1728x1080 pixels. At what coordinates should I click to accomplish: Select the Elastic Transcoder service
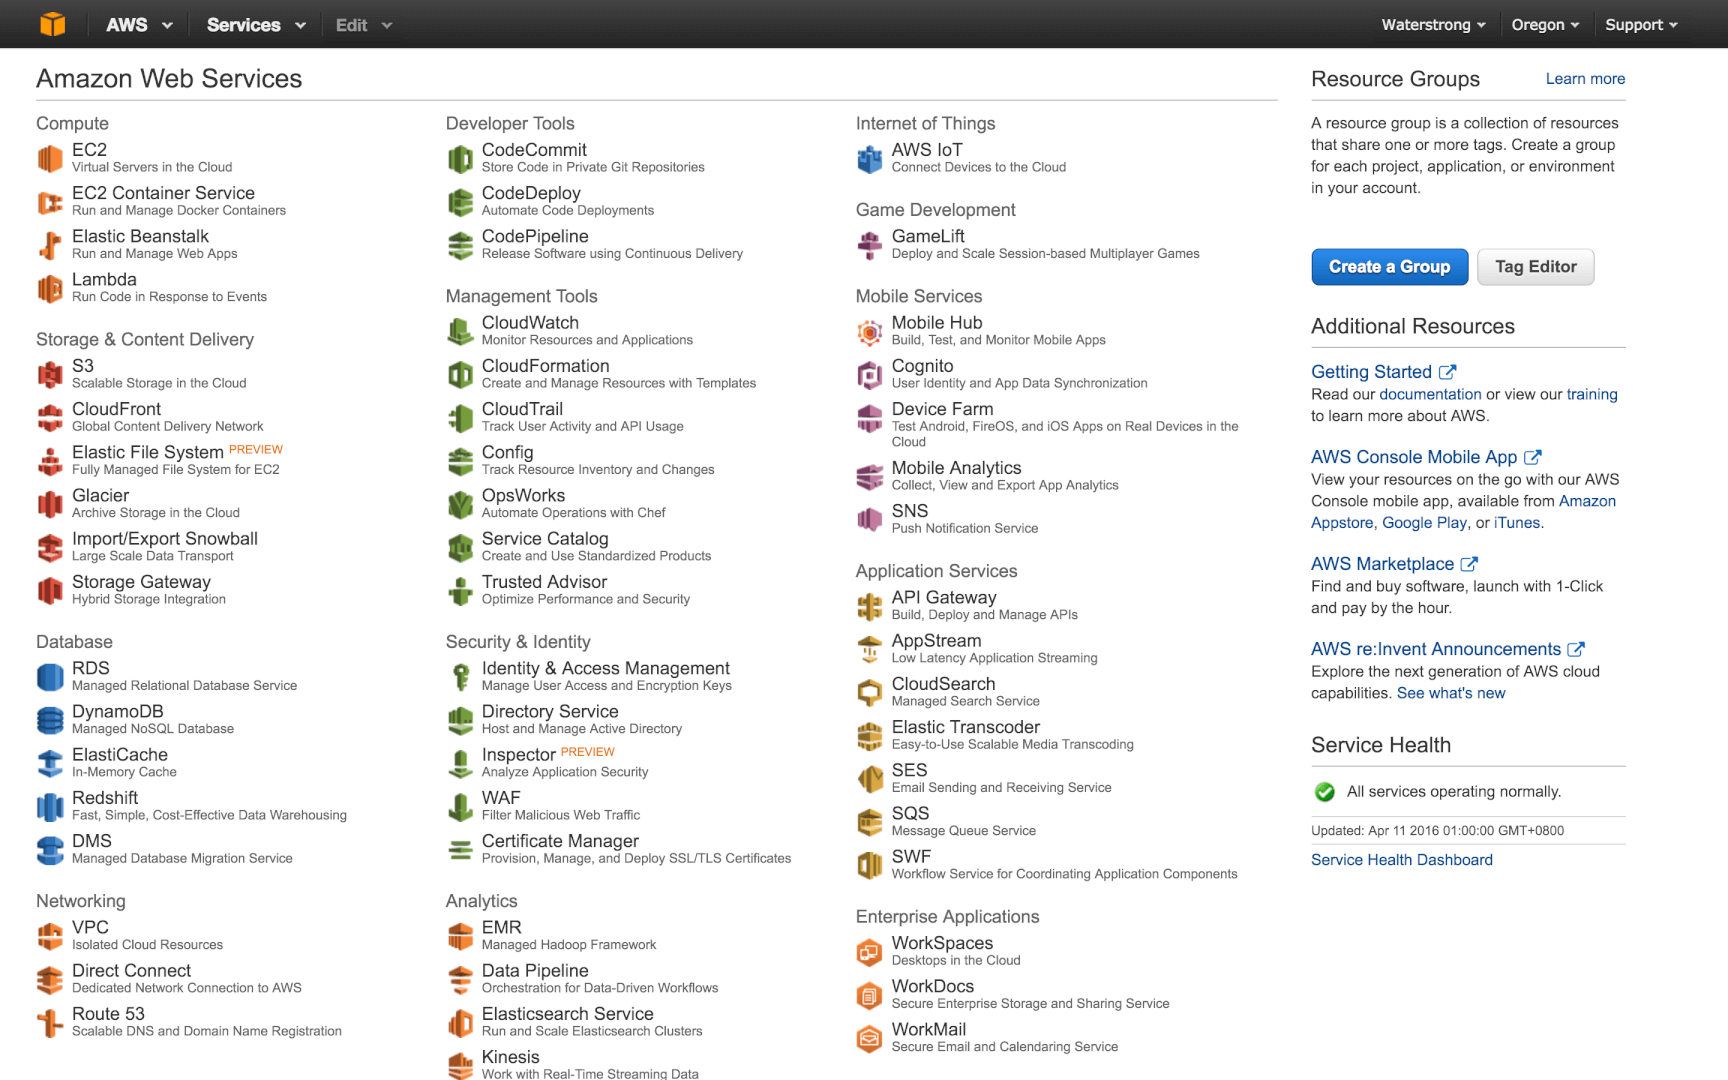[965, 727]
